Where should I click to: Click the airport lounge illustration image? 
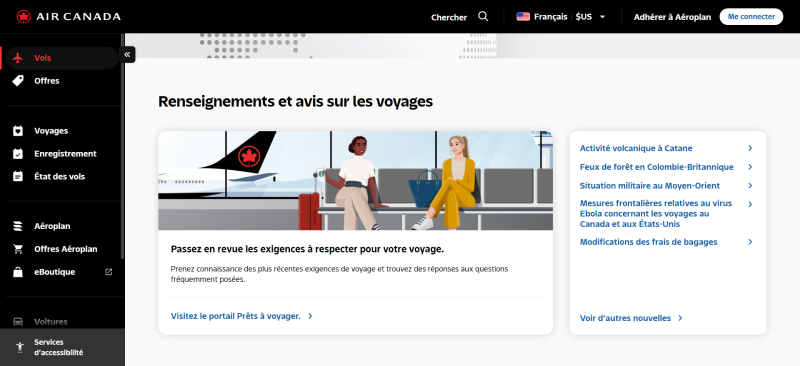coord(356,181)
